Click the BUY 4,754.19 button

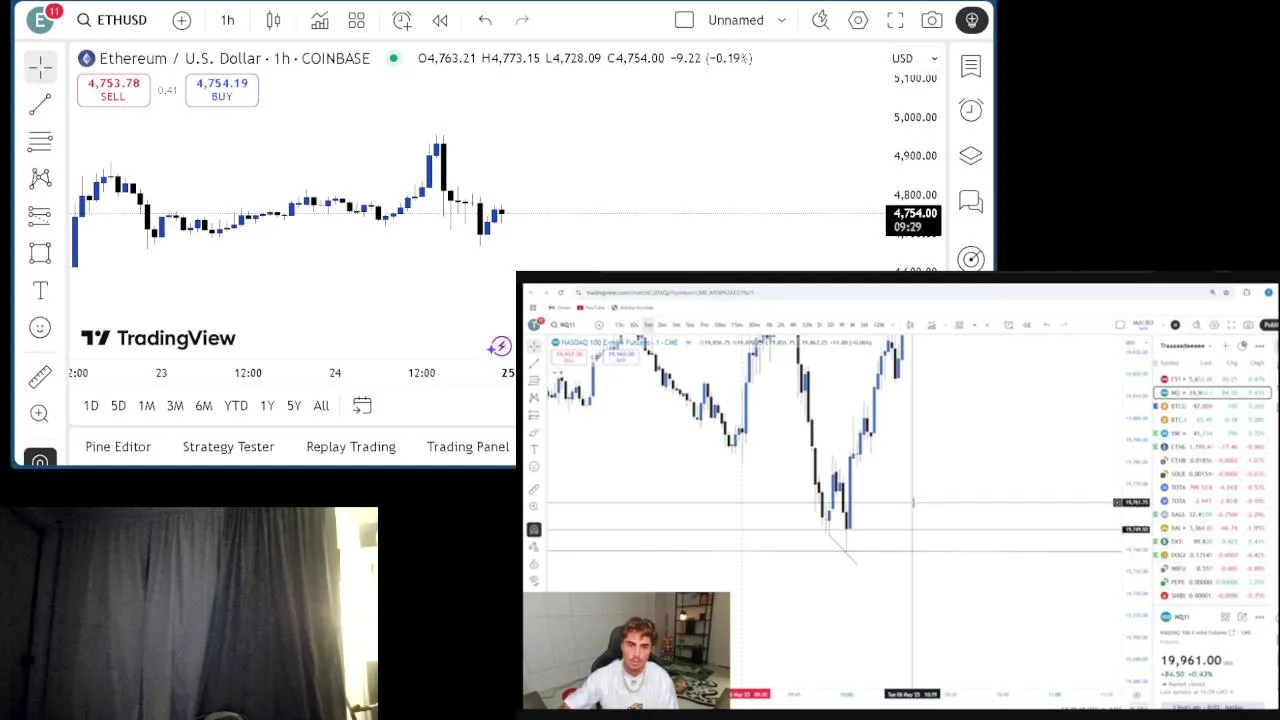(x=222, y=90)
